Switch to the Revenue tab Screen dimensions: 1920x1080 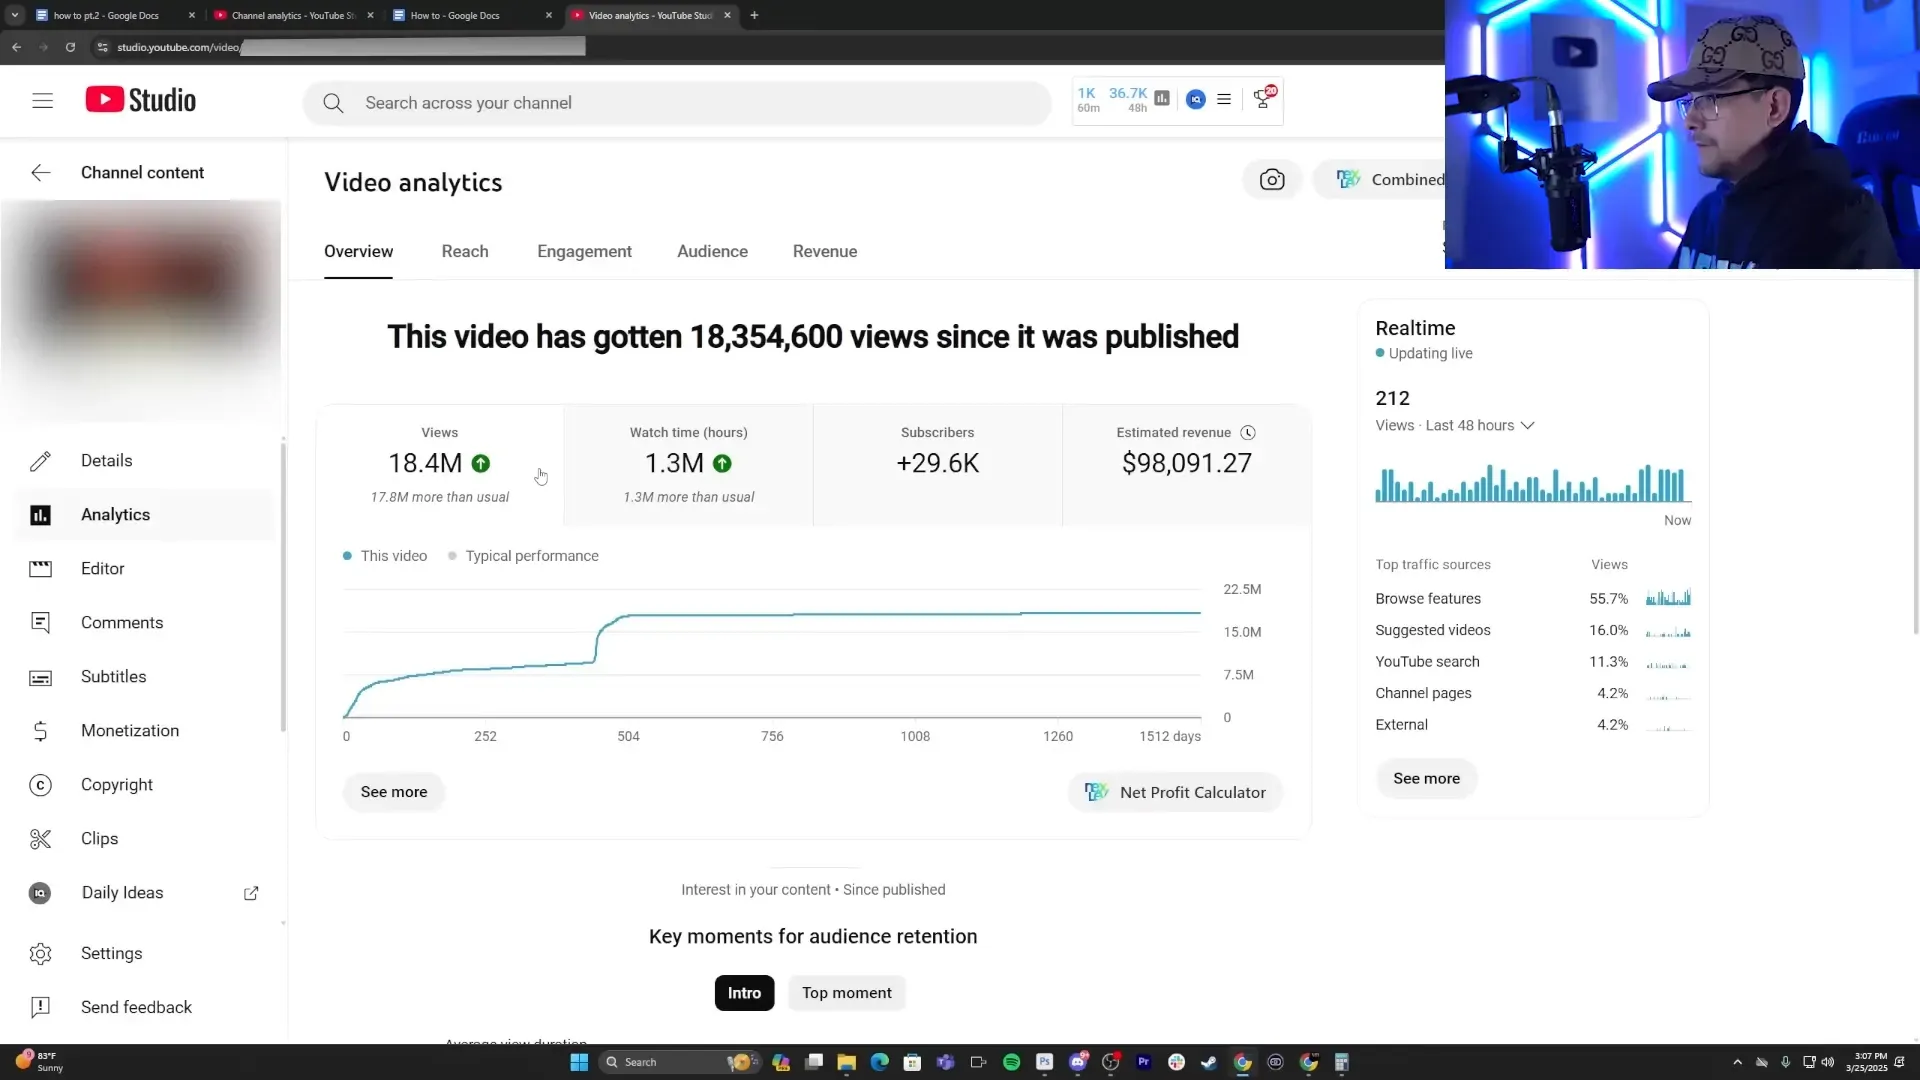[825, 252]
